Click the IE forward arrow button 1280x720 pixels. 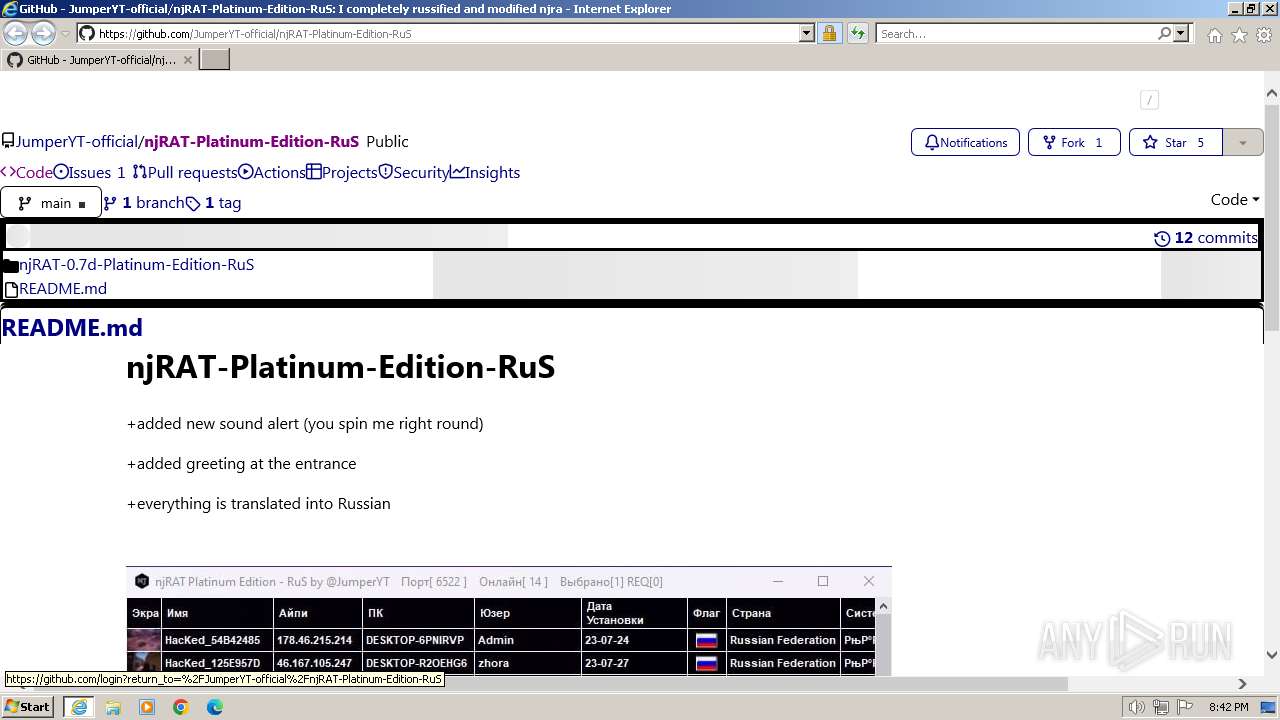[43, 33]
